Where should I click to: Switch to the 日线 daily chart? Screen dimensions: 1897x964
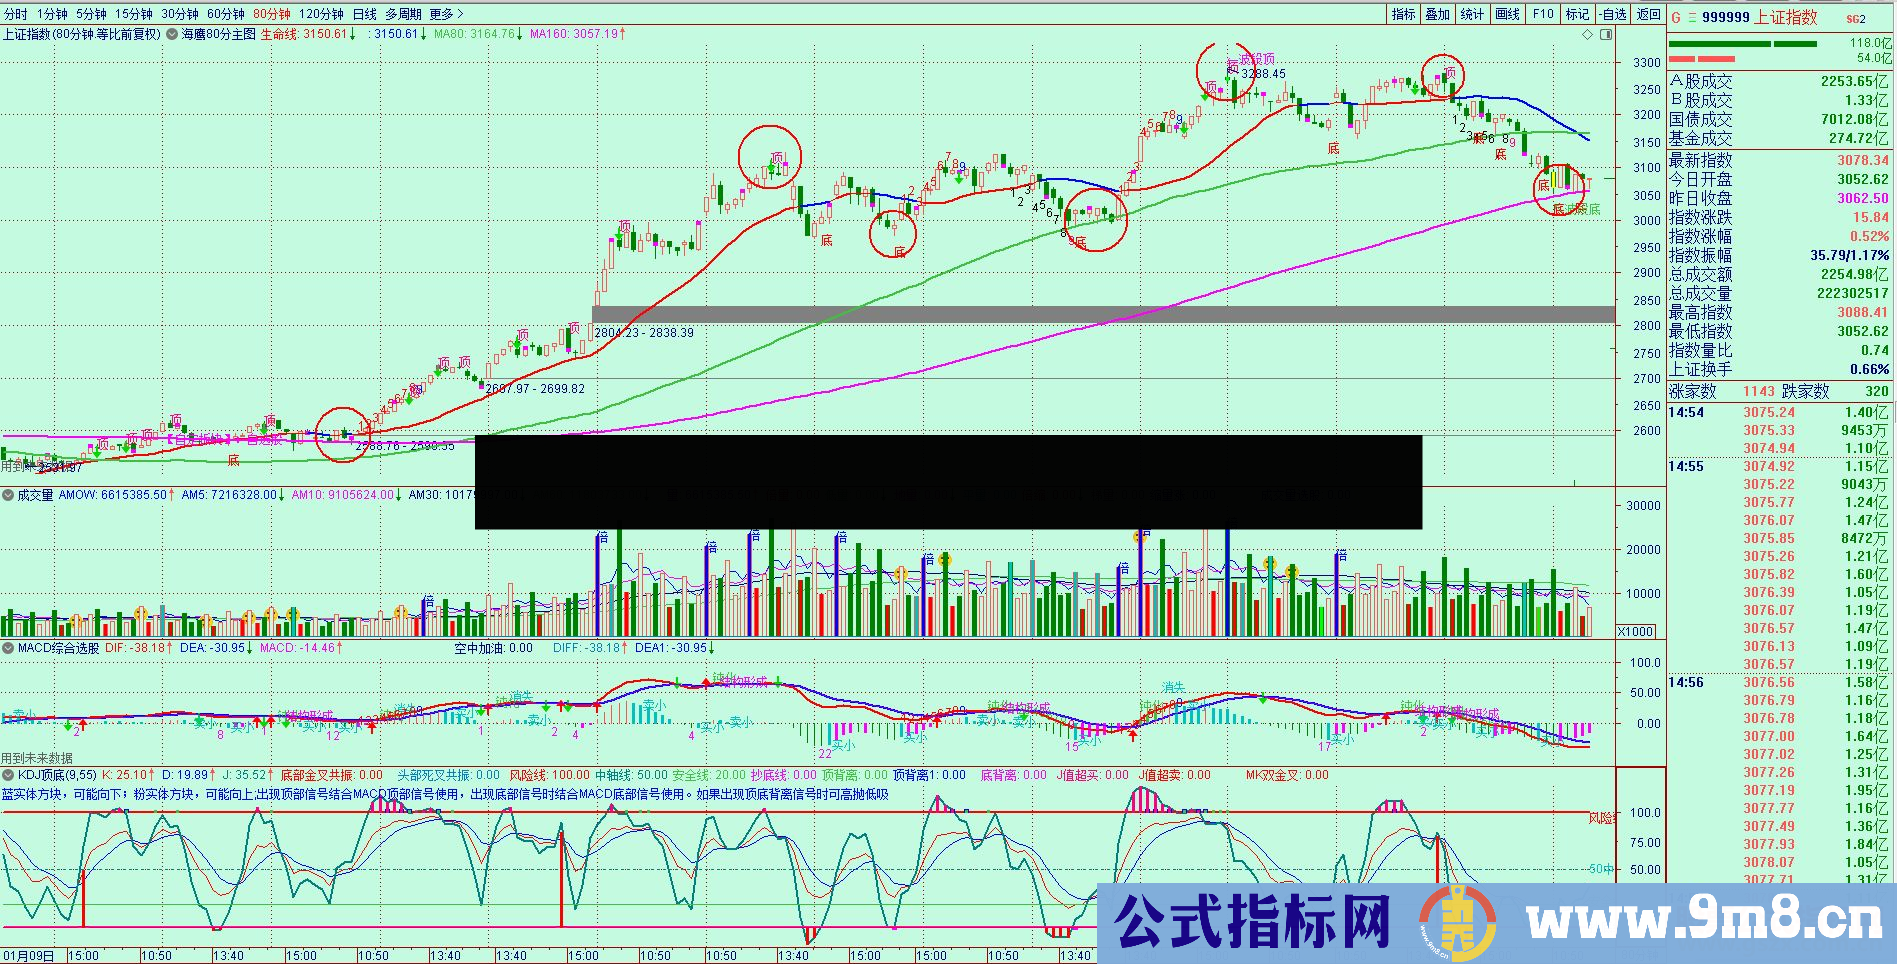(x=365, y=14)
